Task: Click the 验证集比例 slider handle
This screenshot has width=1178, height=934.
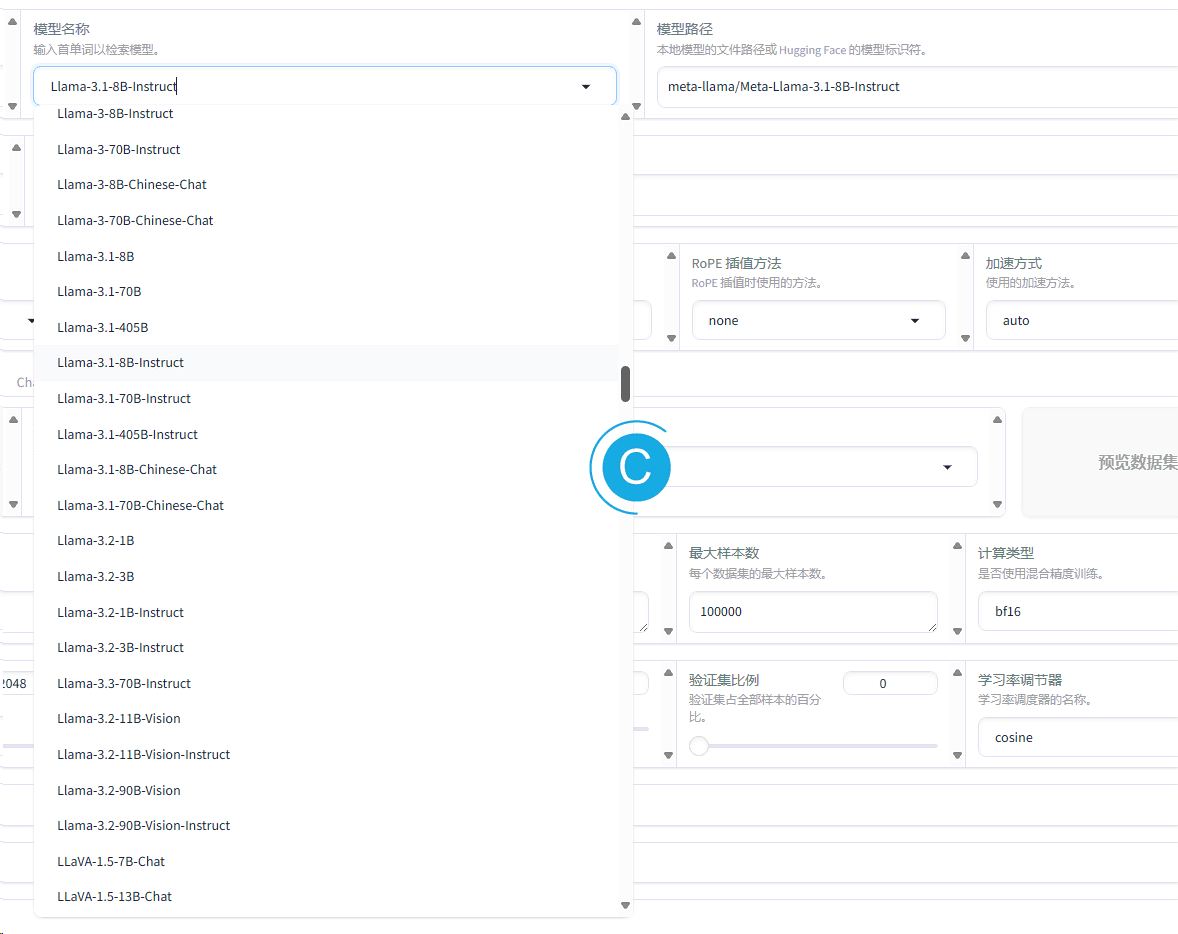Action: click(x=699, y=746)
